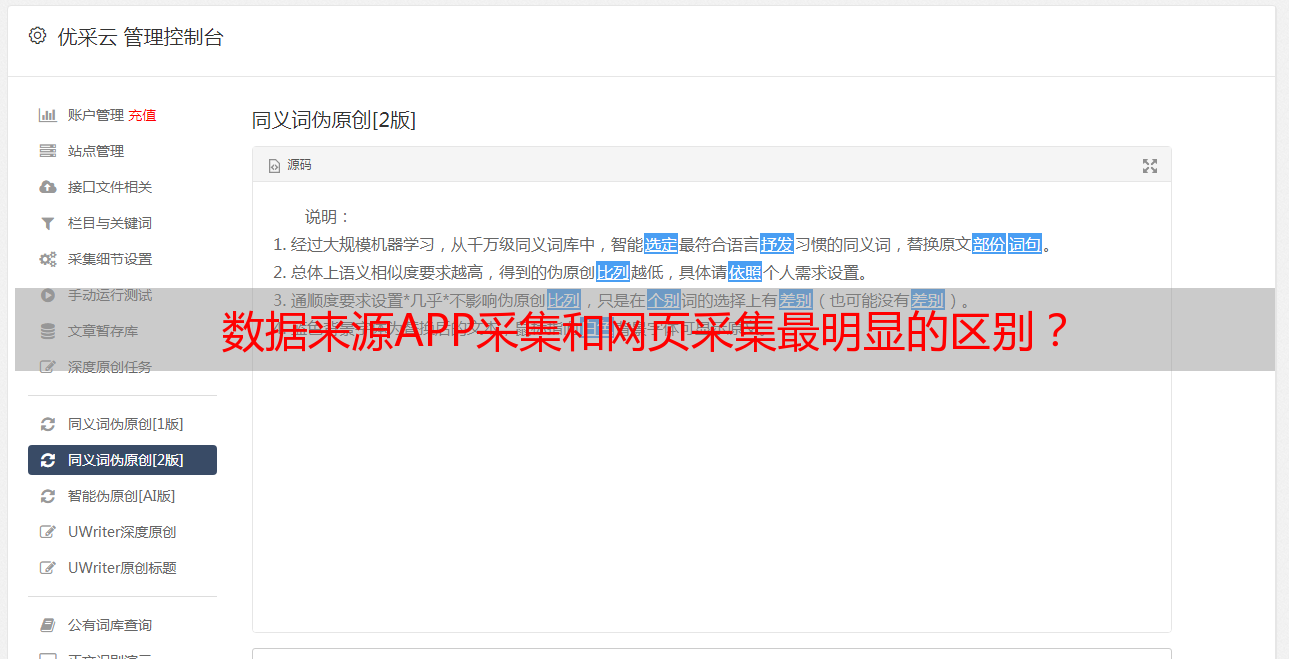Click refresh icon next to 同义词伪原创[2版]
This screenshot has width=1289, height=659.
47,460
